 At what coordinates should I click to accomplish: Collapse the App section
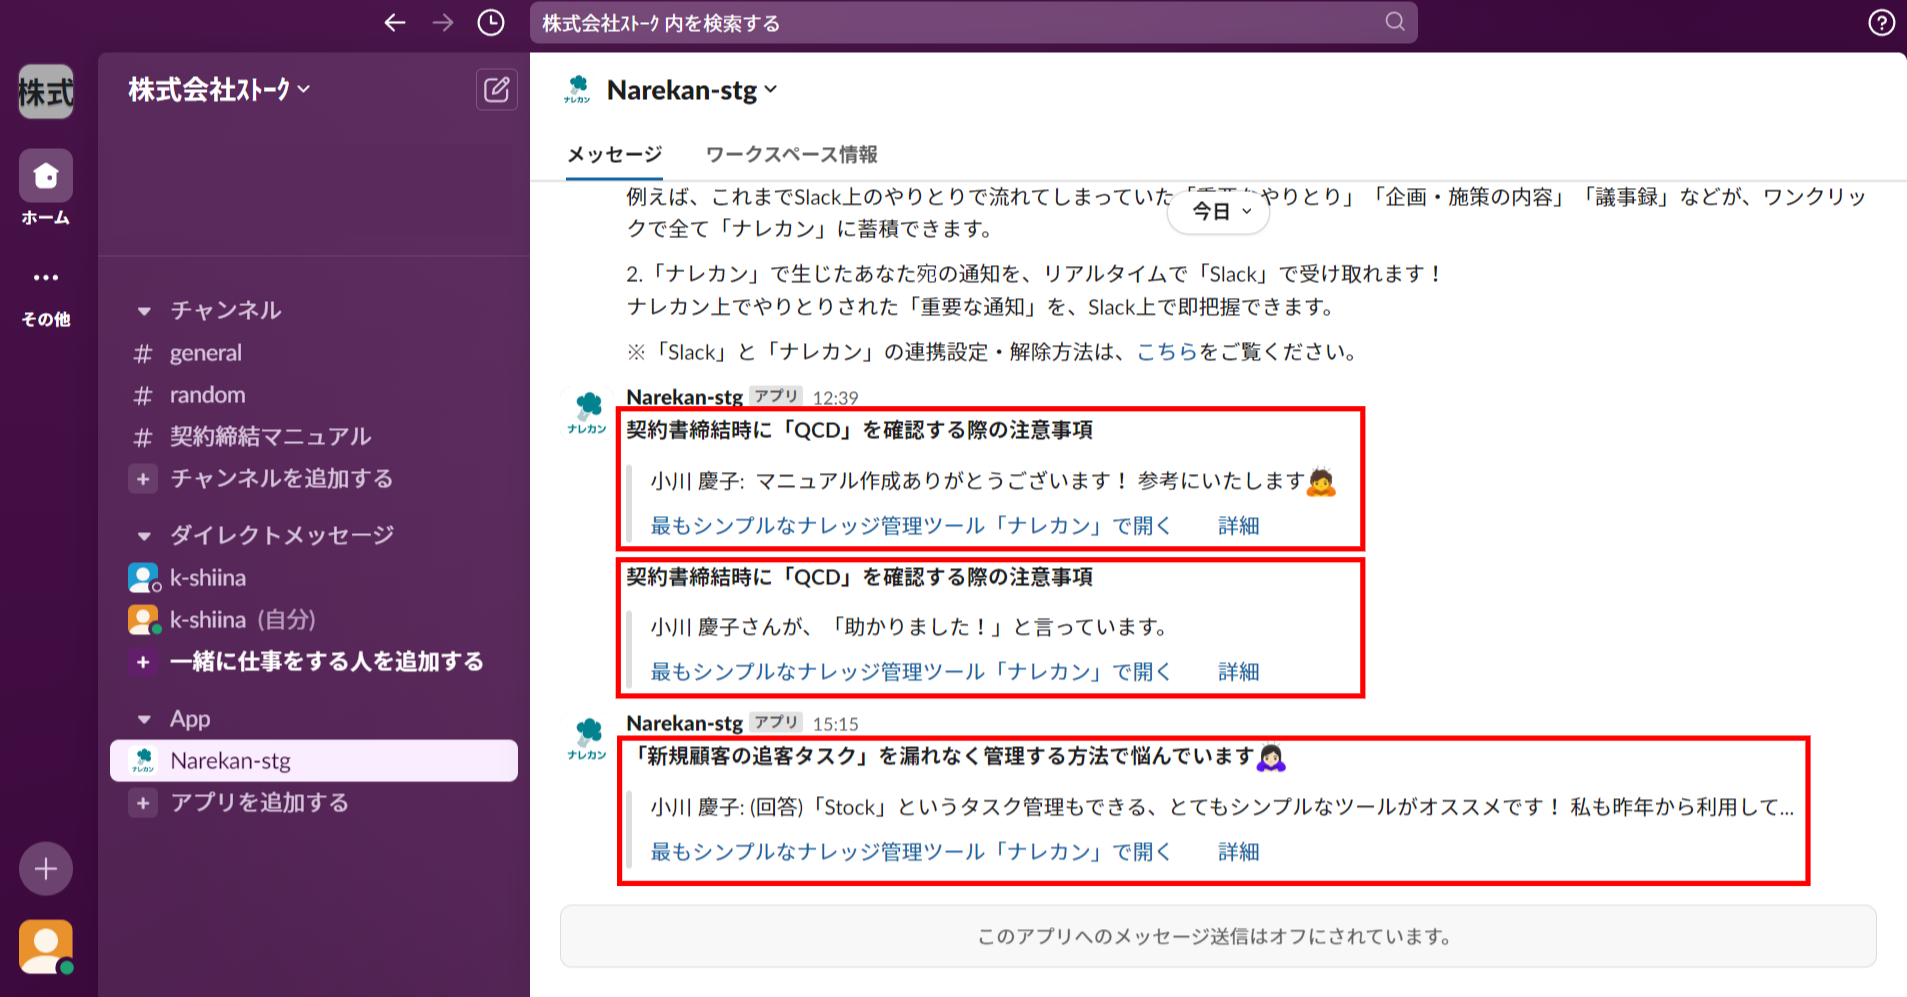click(144, 719)
